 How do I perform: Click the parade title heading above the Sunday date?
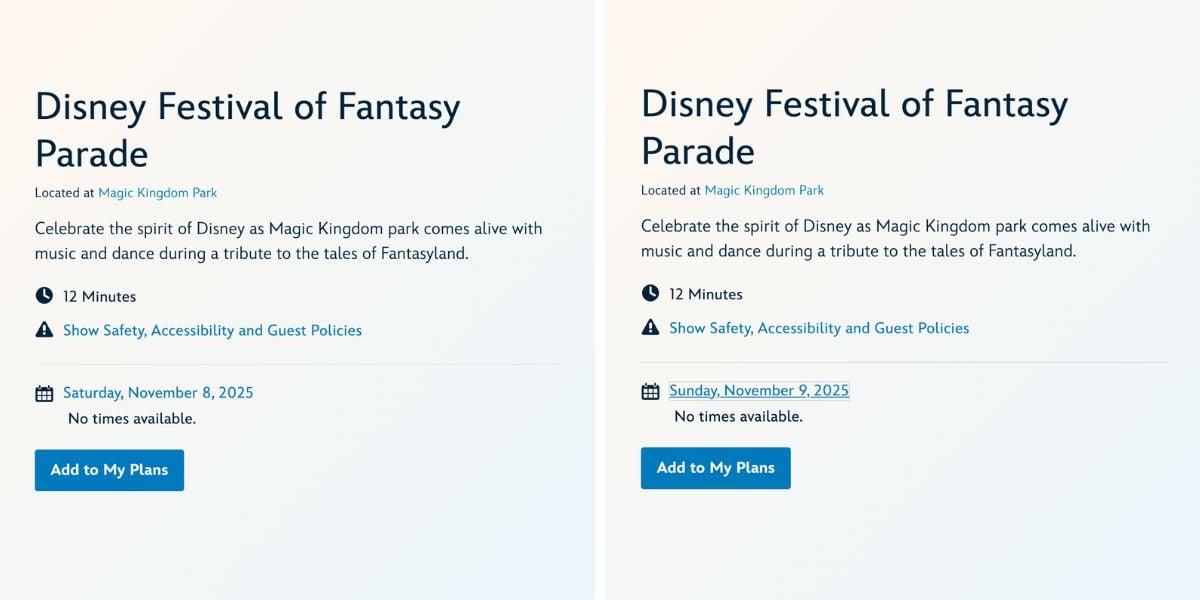(x=854, y=127)
